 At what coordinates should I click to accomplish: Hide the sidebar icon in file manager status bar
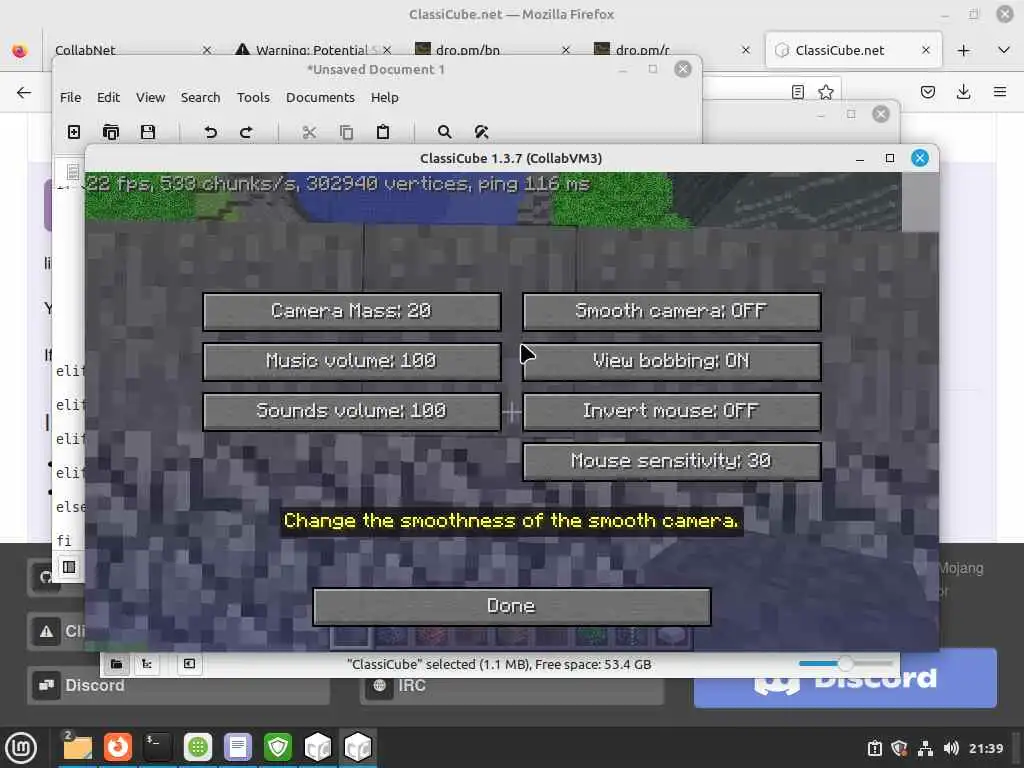point(189,664)
